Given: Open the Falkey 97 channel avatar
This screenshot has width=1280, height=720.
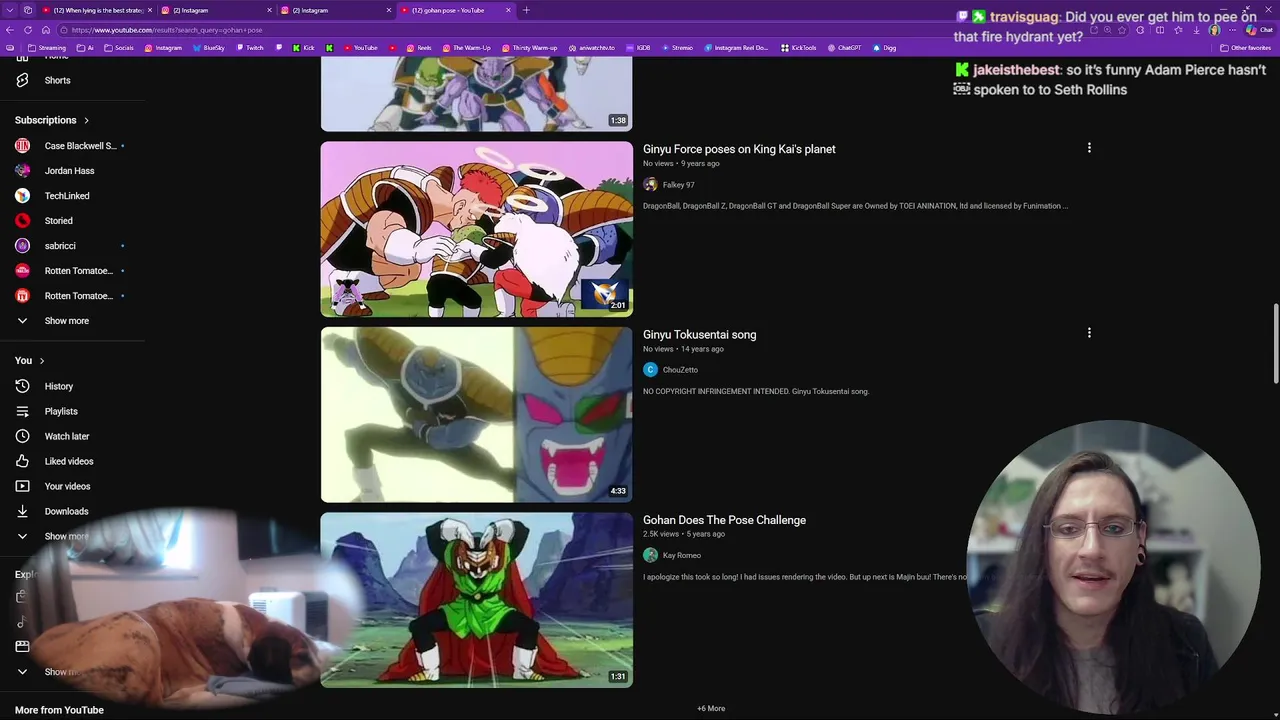Looking at the screenshot, I should 650,185.
